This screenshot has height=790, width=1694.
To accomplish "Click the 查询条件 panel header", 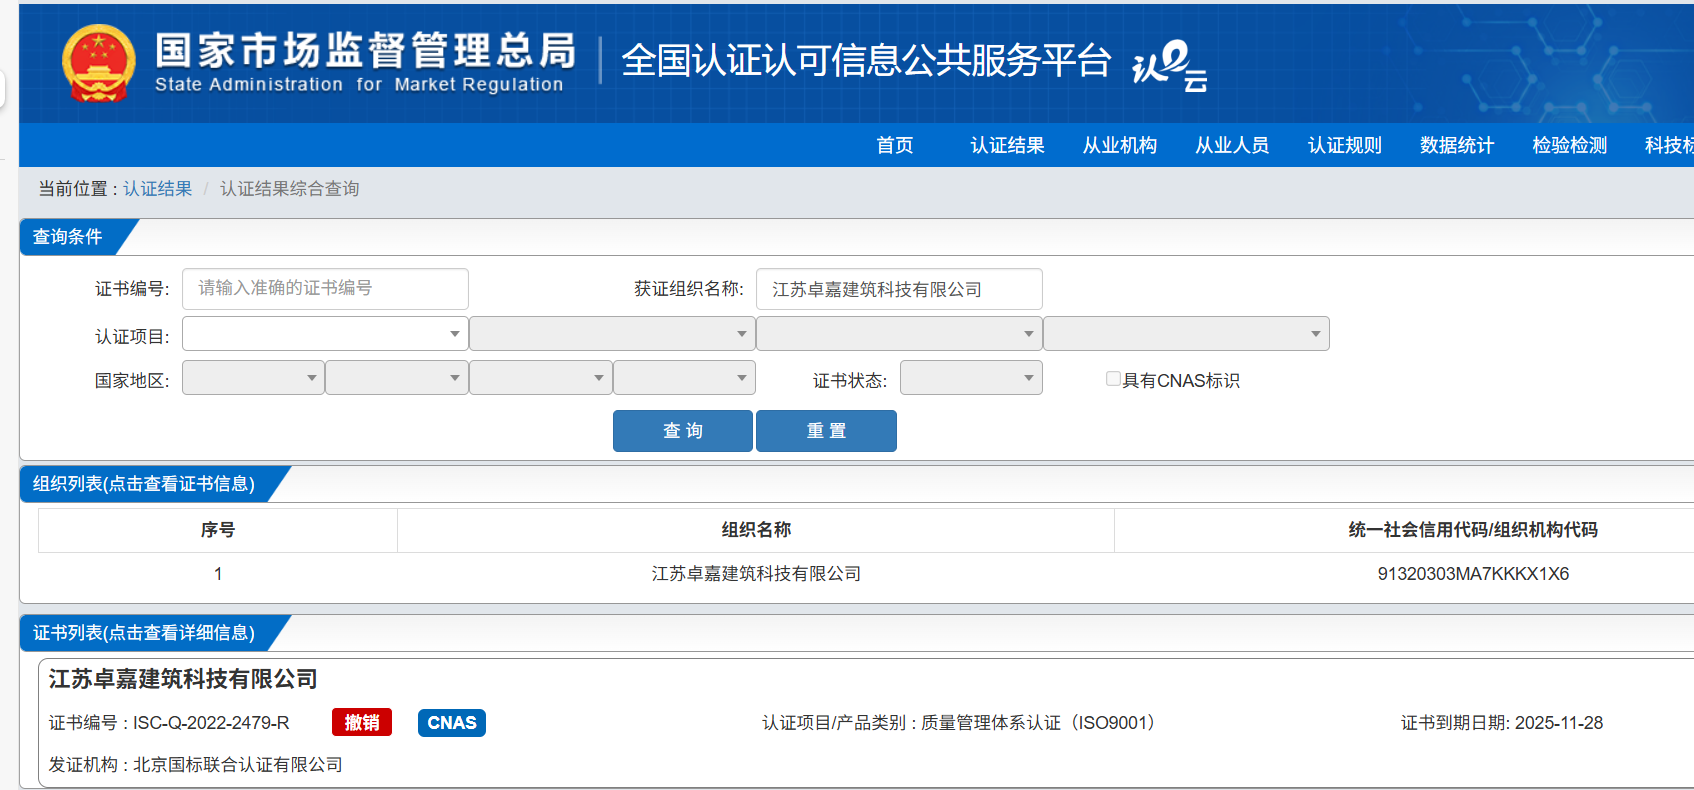I will coord(68,237).
